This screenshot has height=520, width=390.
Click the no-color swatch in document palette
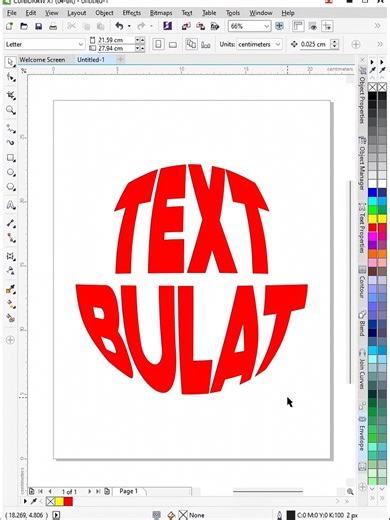(50, 502)
